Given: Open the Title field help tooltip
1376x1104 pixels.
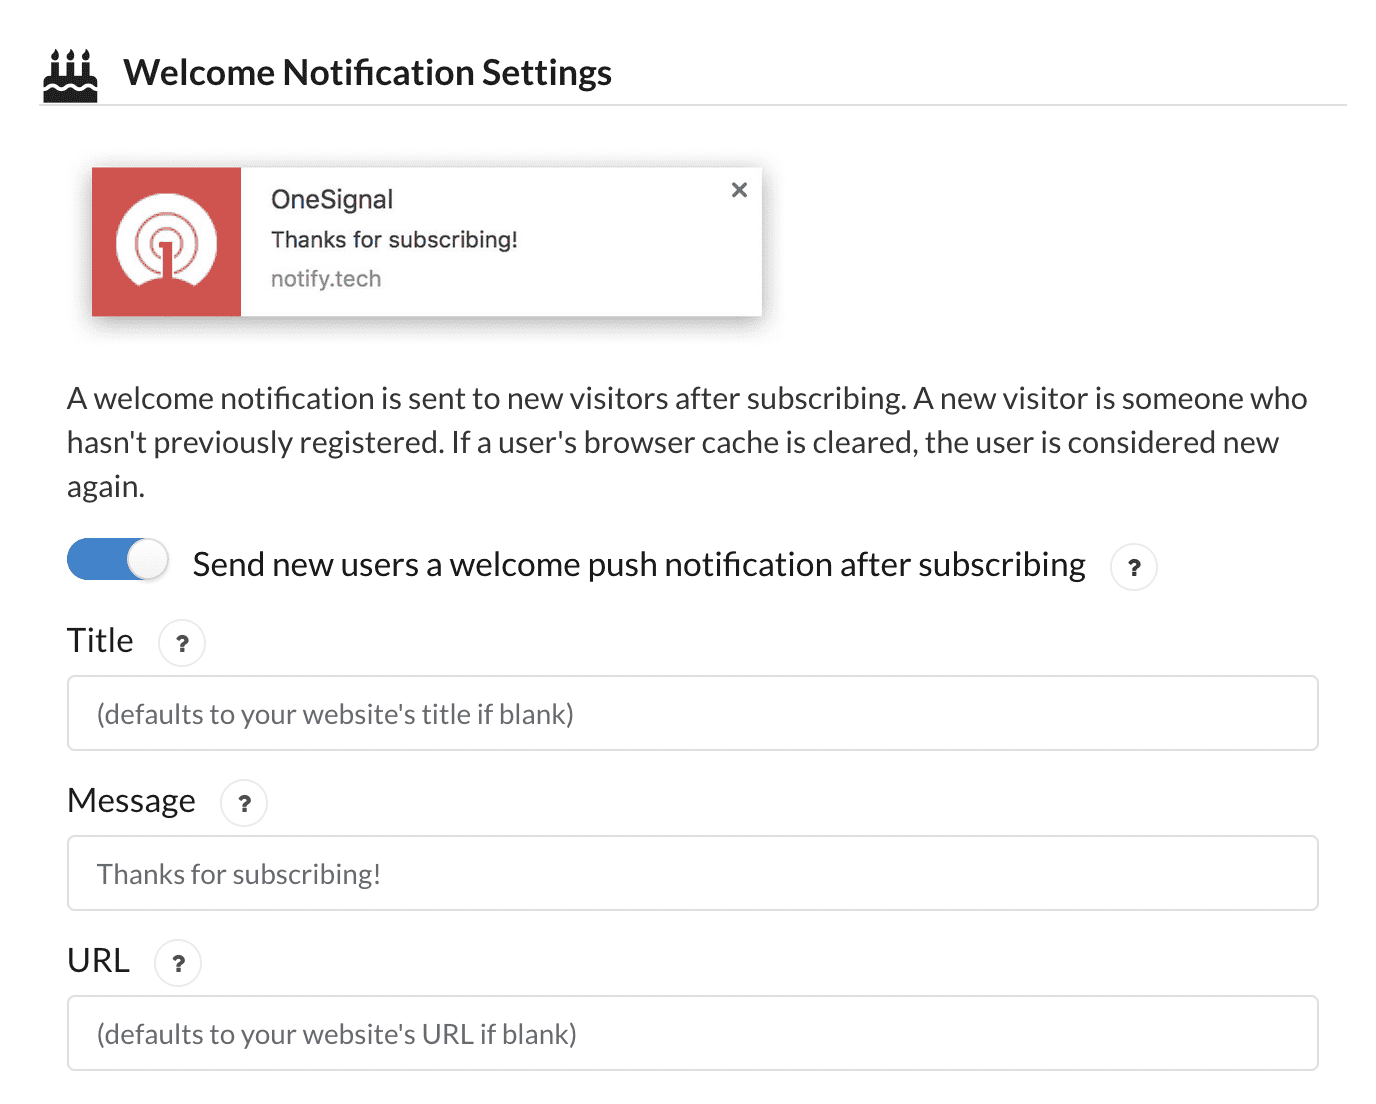Looking at the screenshot, I should [182, 643].
